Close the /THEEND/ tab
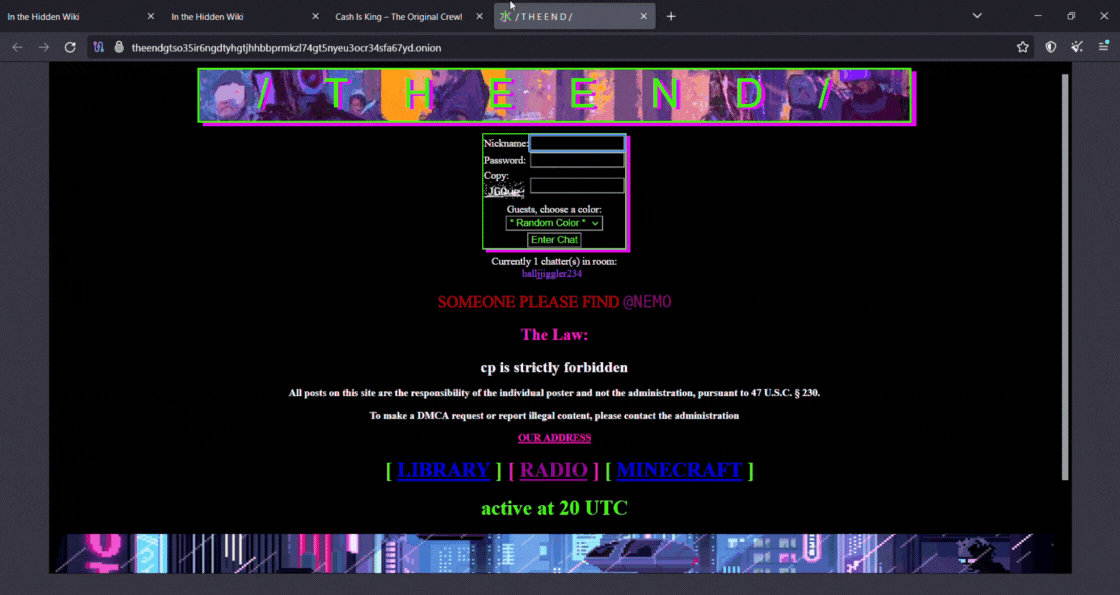This screenshot has width=1120, height=595. [644, 16]
